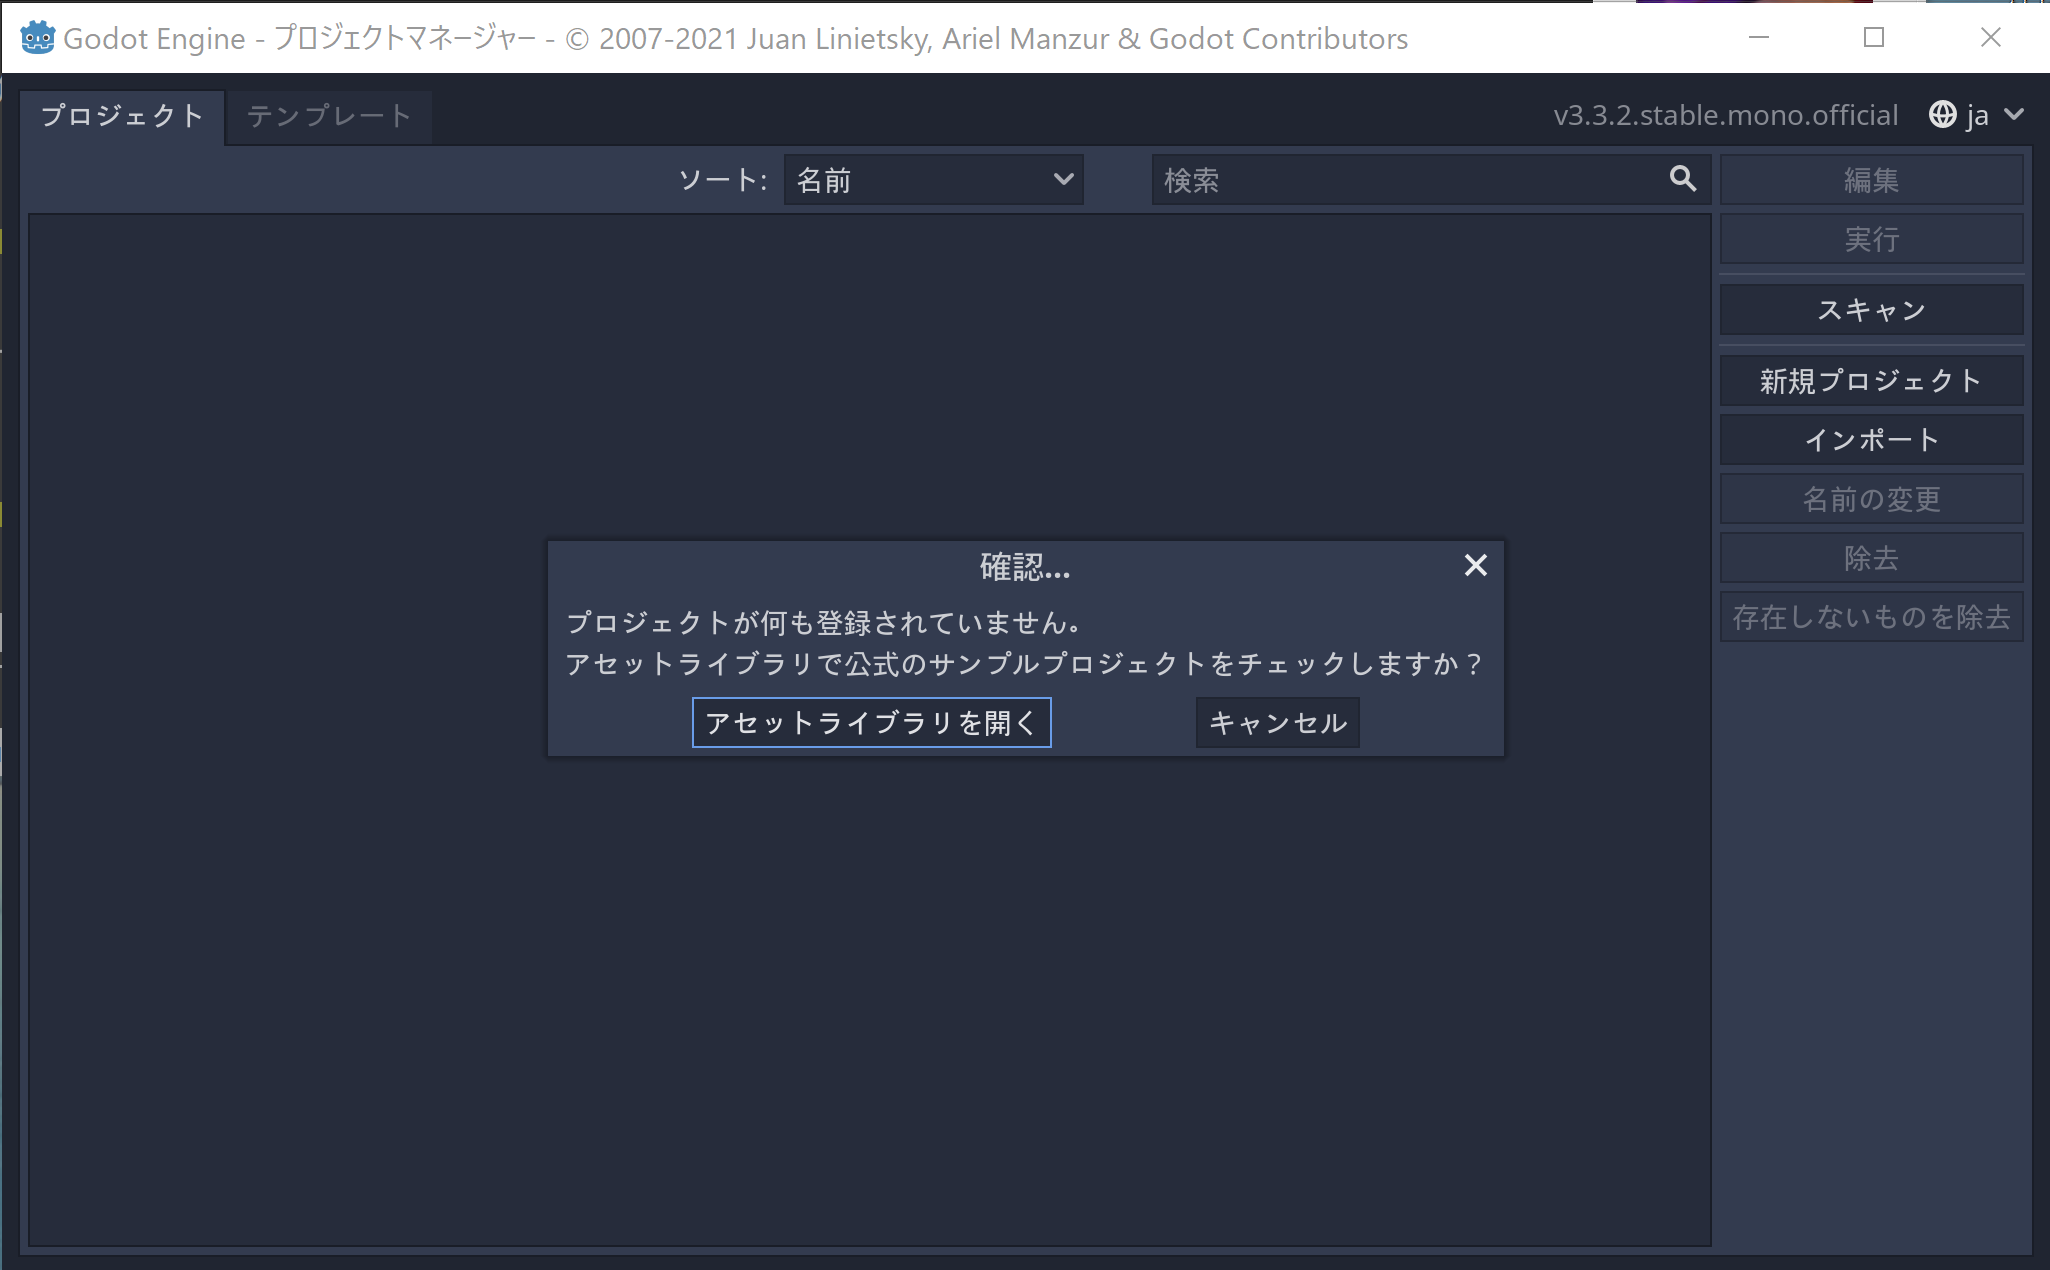Click the search magnifier icon

(x=1682, y=180)
